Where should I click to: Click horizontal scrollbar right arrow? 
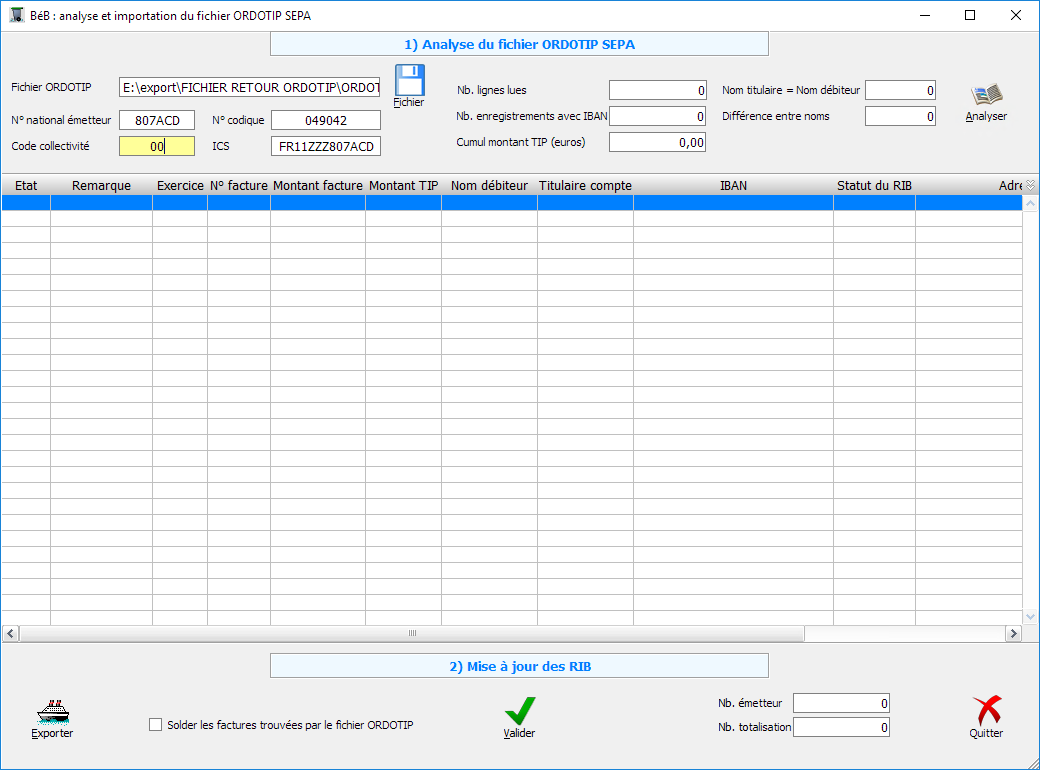tap(1013, 634)
